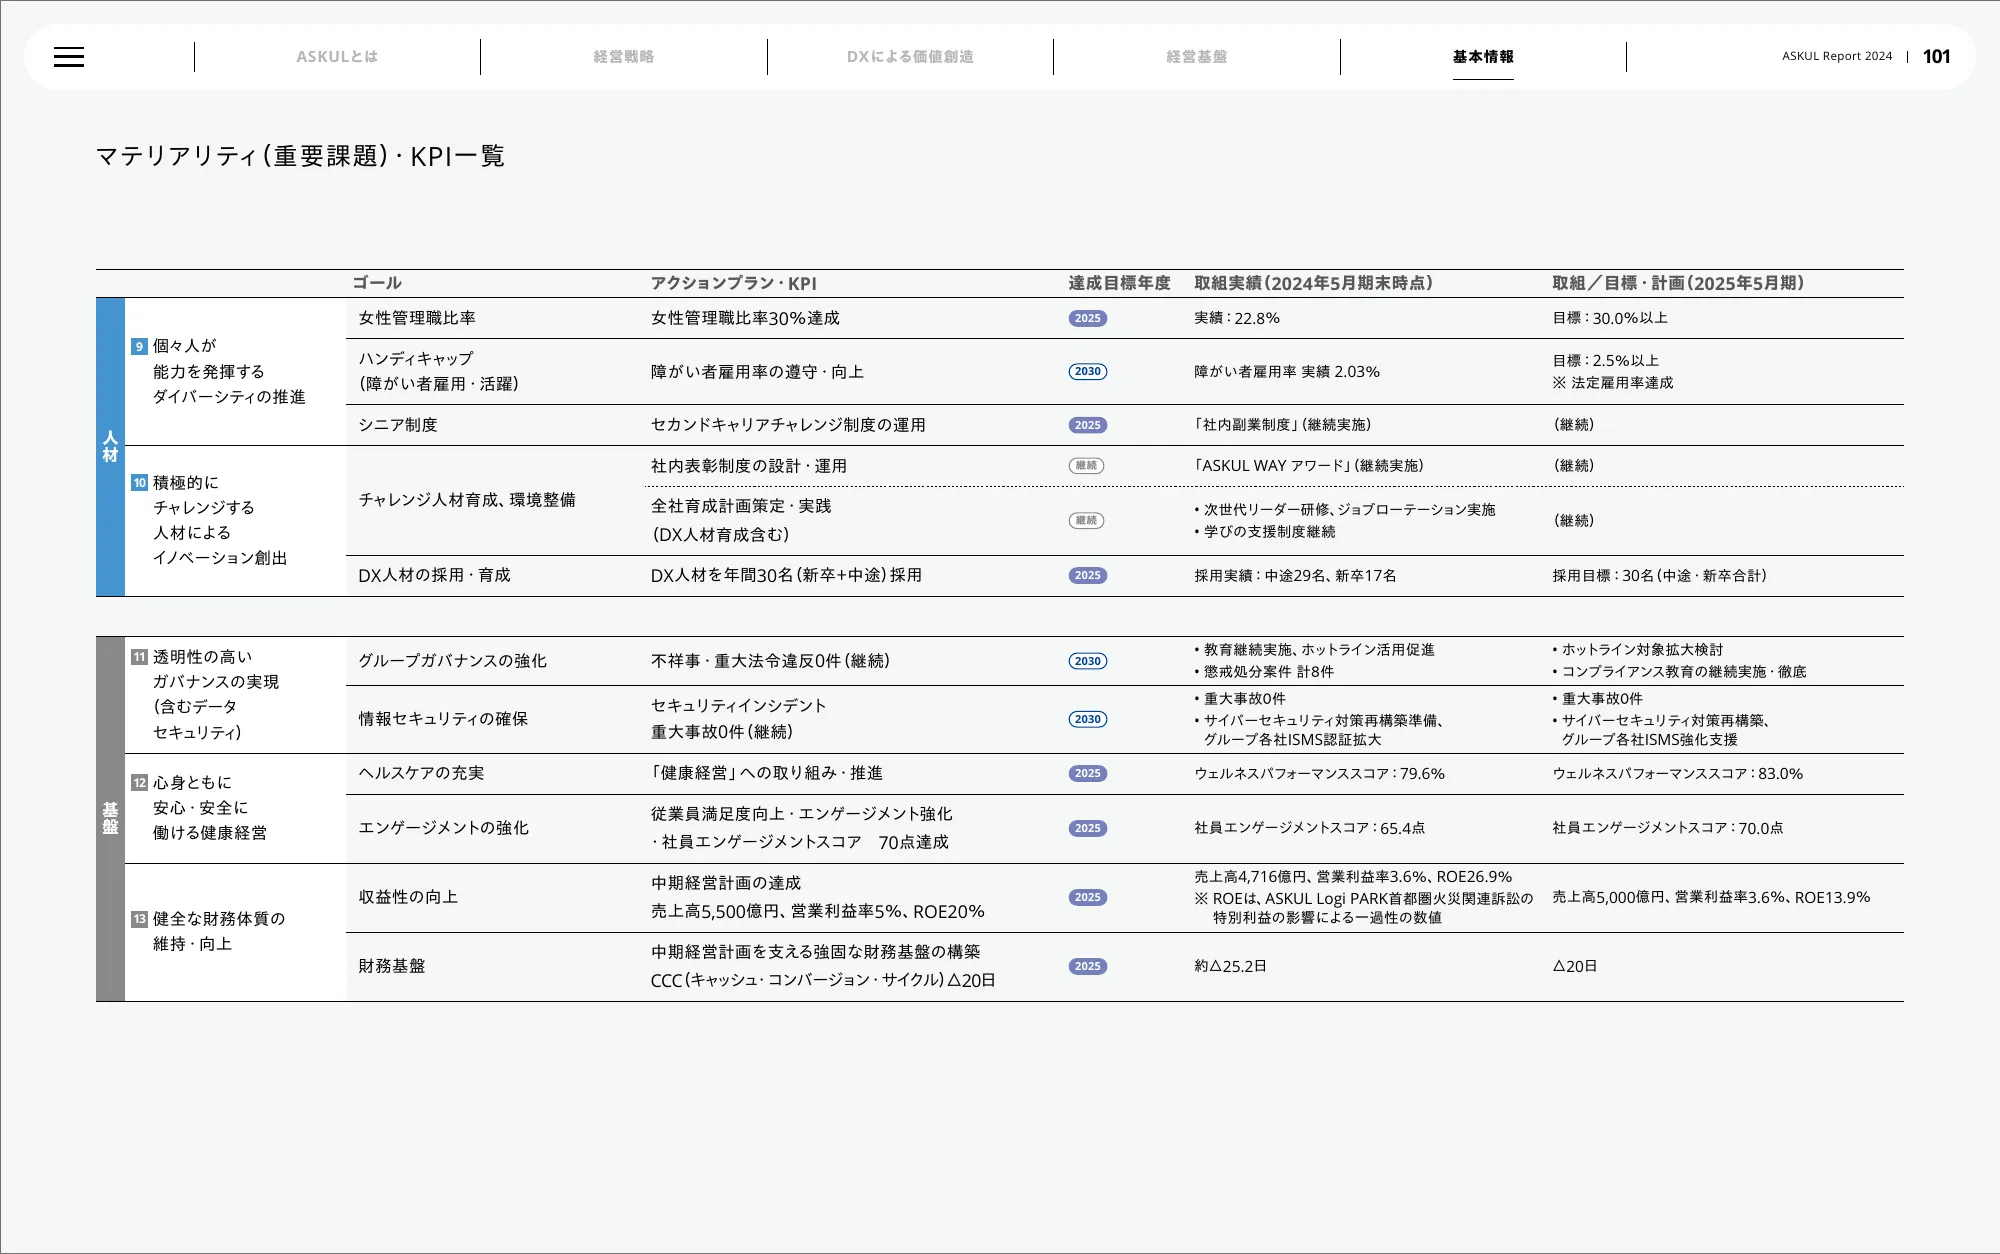Click the 2025 badge for 女性管理職比率
Screen dimensions: 2000x1254
coord(1087,318)
